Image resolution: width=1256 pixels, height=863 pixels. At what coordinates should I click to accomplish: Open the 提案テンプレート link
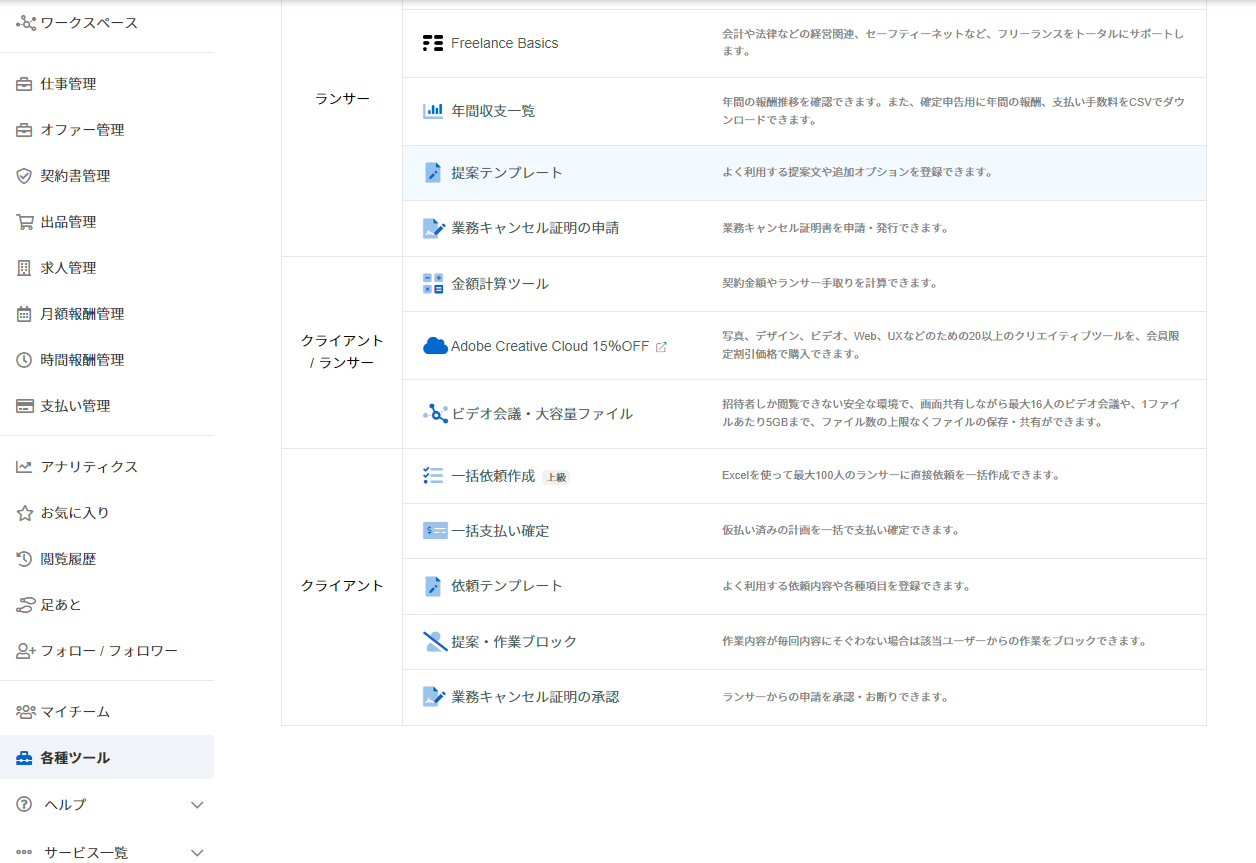click(507, 173)
